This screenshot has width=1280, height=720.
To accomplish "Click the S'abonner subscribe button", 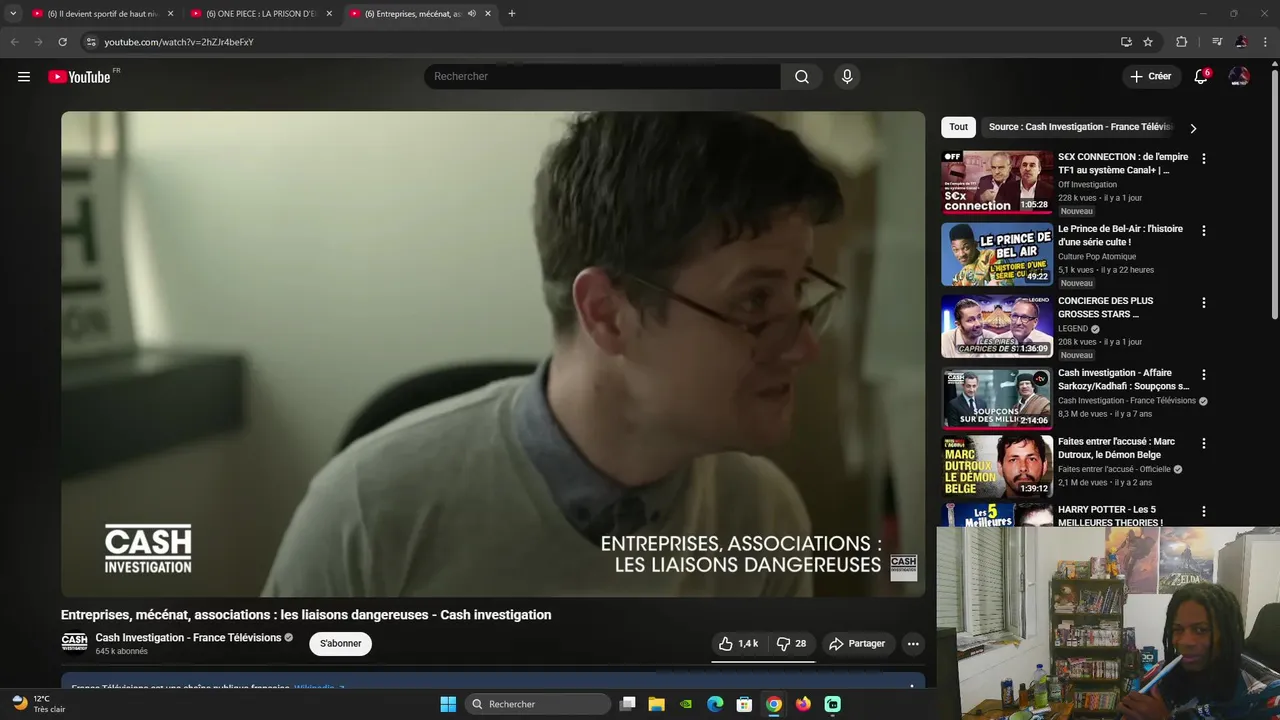I will click(x=340, y=644).
